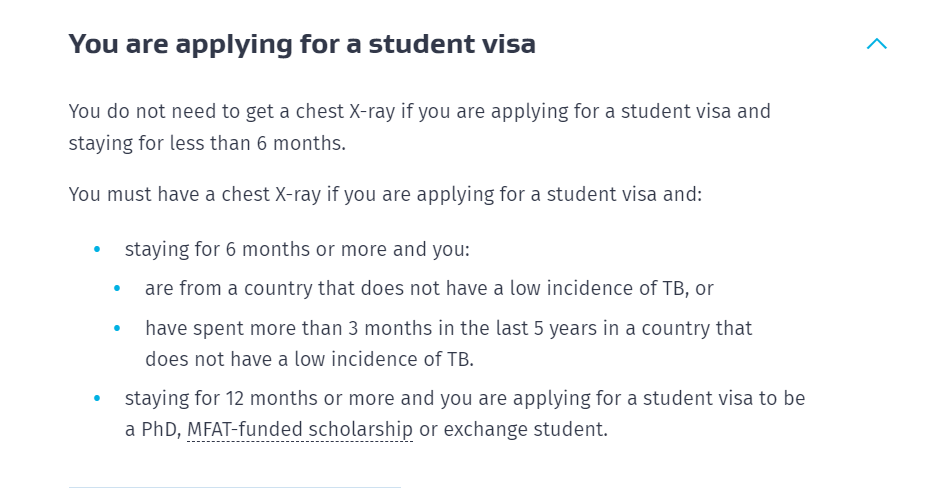
Task: Collapse the student visa section chevron
Action: click(x=877, y=44)
